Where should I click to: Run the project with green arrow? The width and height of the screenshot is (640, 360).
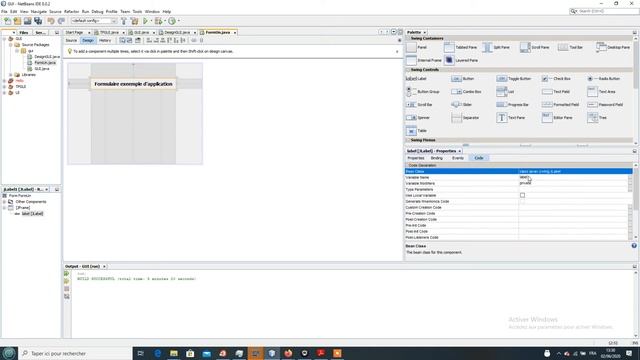[x=145, y=21]
